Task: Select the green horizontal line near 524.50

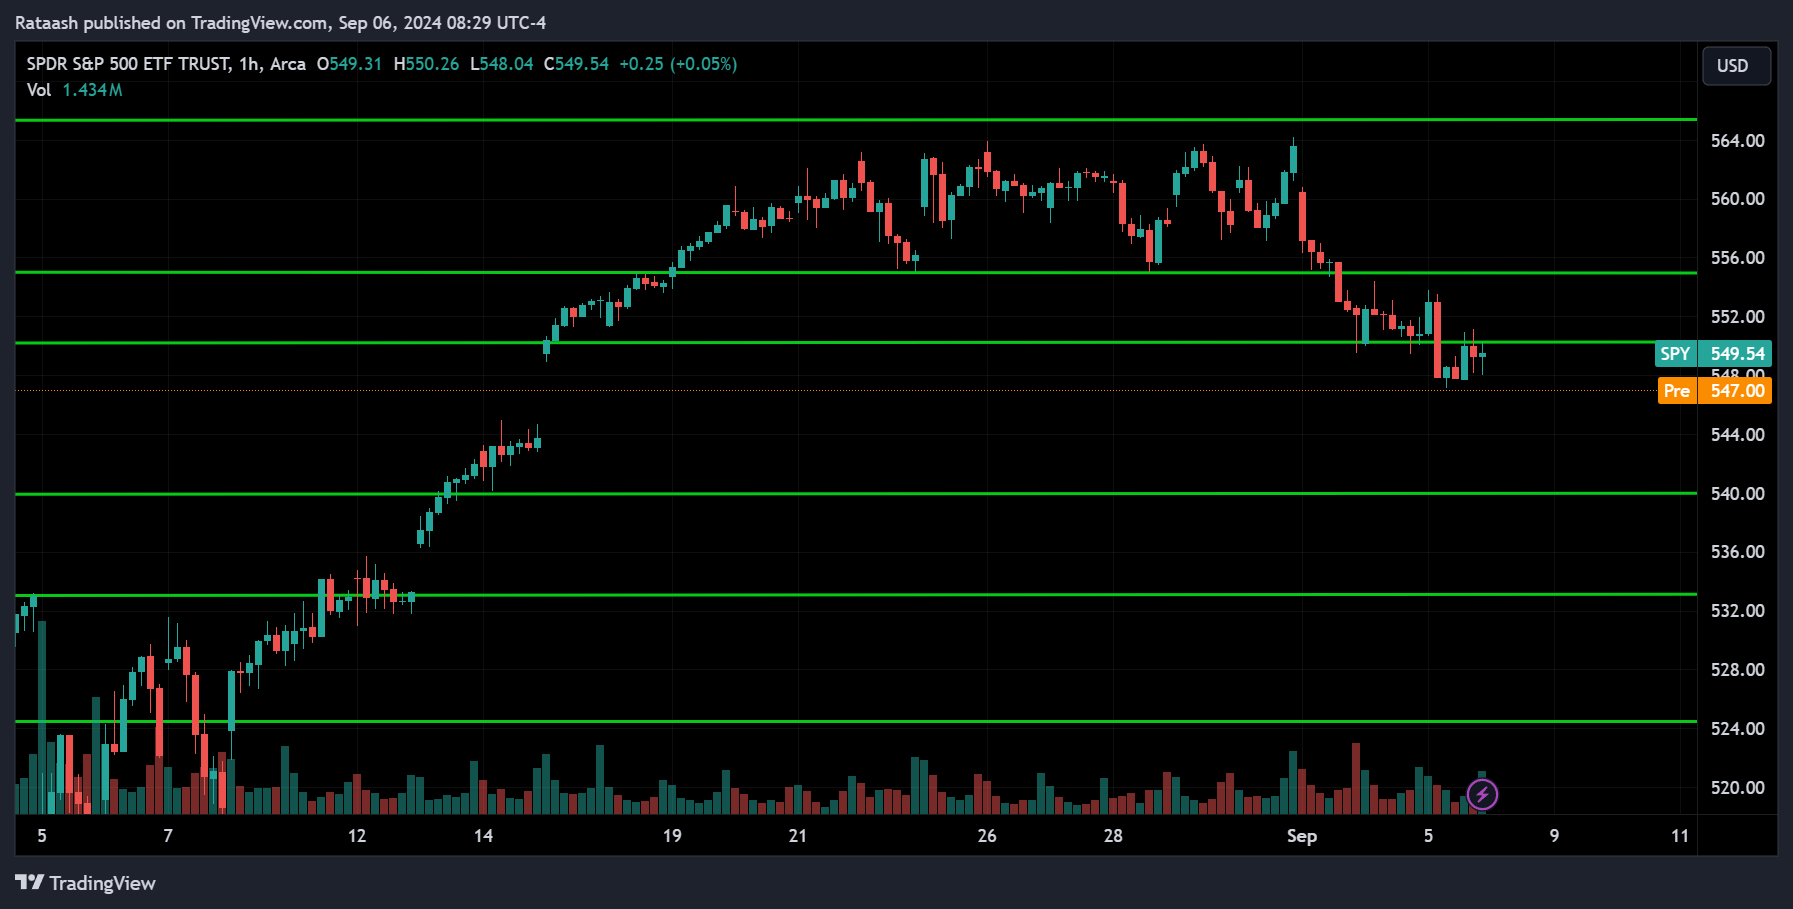Action: click(856, 721)
